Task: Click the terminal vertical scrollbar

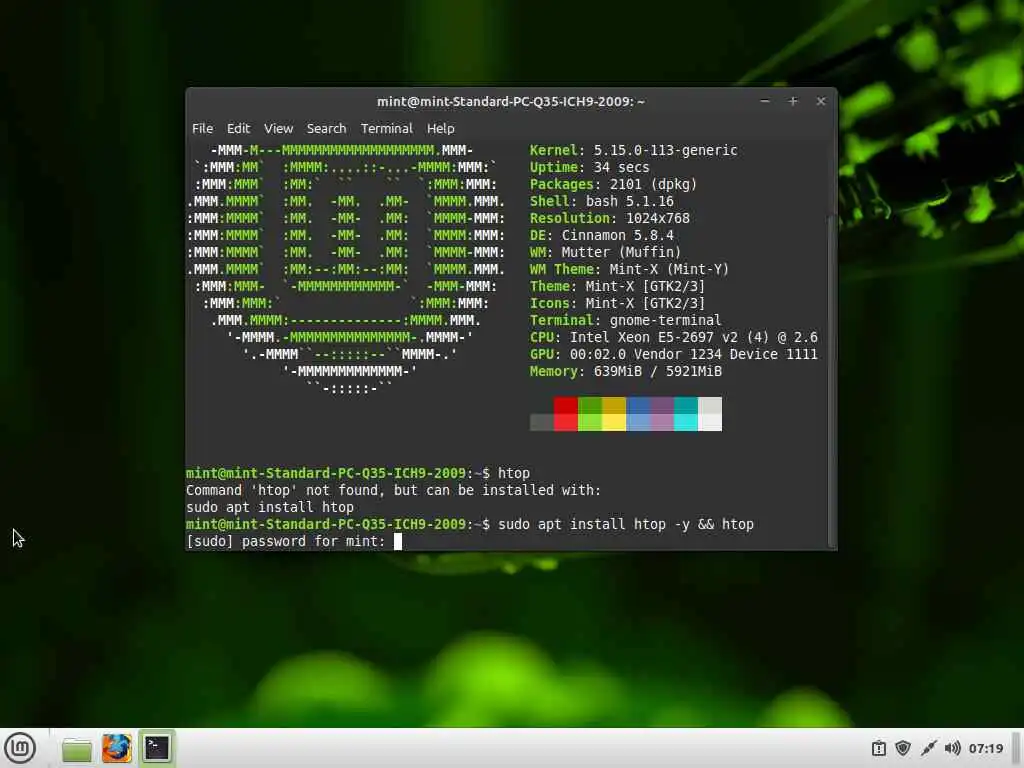Action: click(x=831, y=380)
